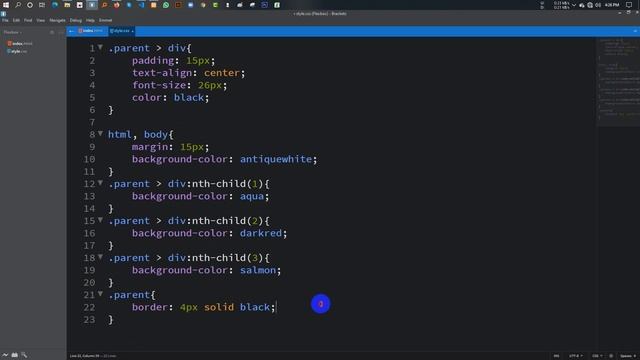Screen dimensions: 640x360
Task: Open the Edit menu
Action: (x=16, y=20)
